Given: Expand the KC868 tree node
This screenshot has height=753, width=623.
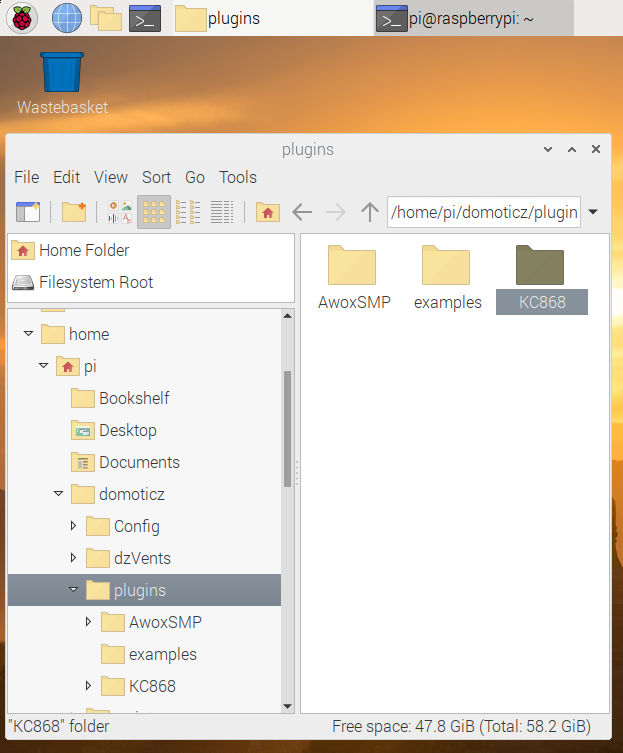Looking at the screenshot, I should tap(88, 686).
